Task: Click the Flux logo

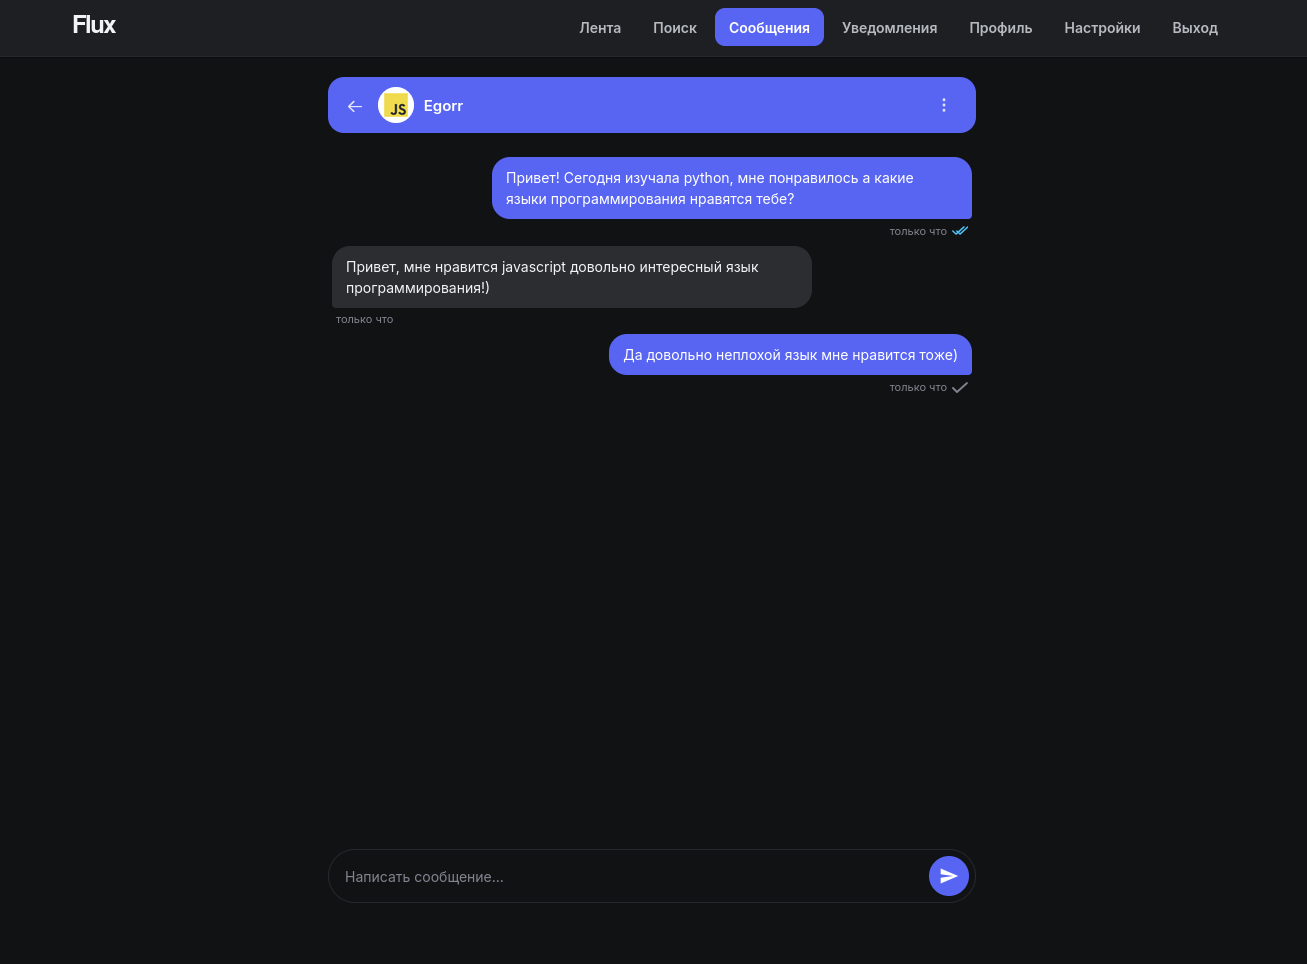Action: [94, 25]
